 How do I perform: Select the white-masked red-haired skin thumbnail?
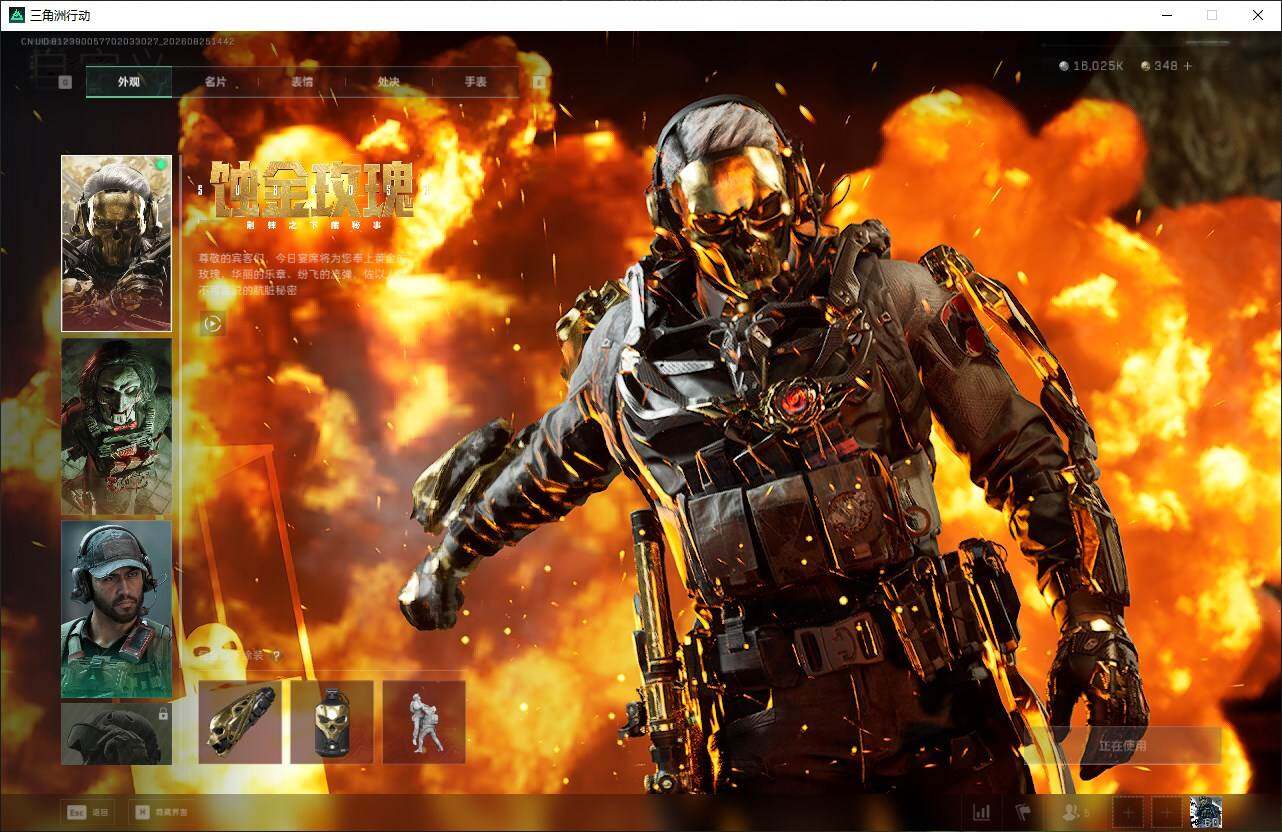pos(116,427)
